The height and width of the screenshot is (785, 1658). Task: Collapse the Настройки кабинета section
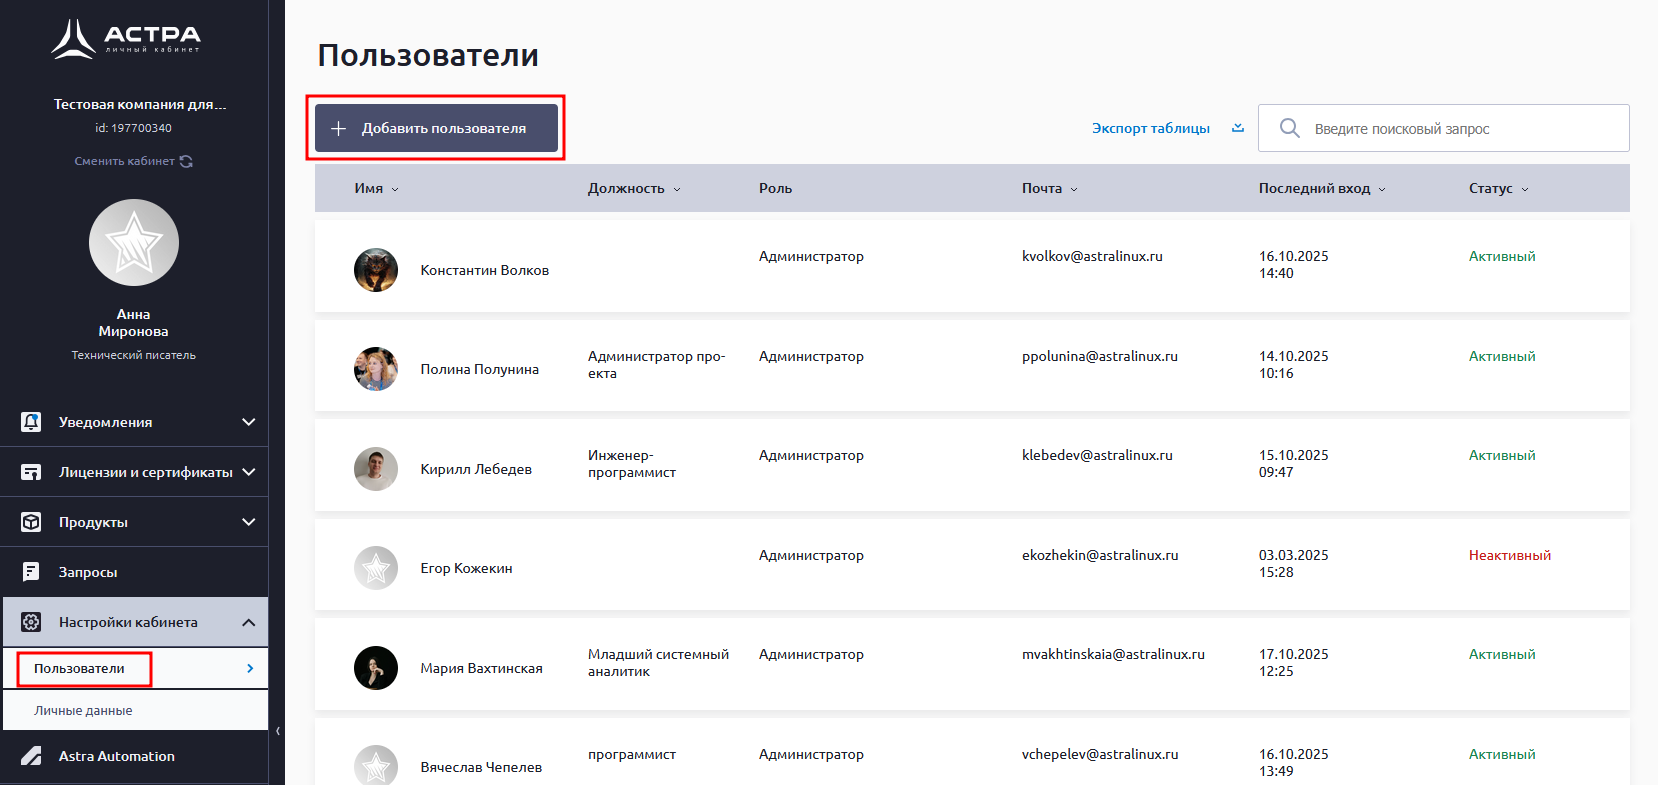(x=248, y=622)
